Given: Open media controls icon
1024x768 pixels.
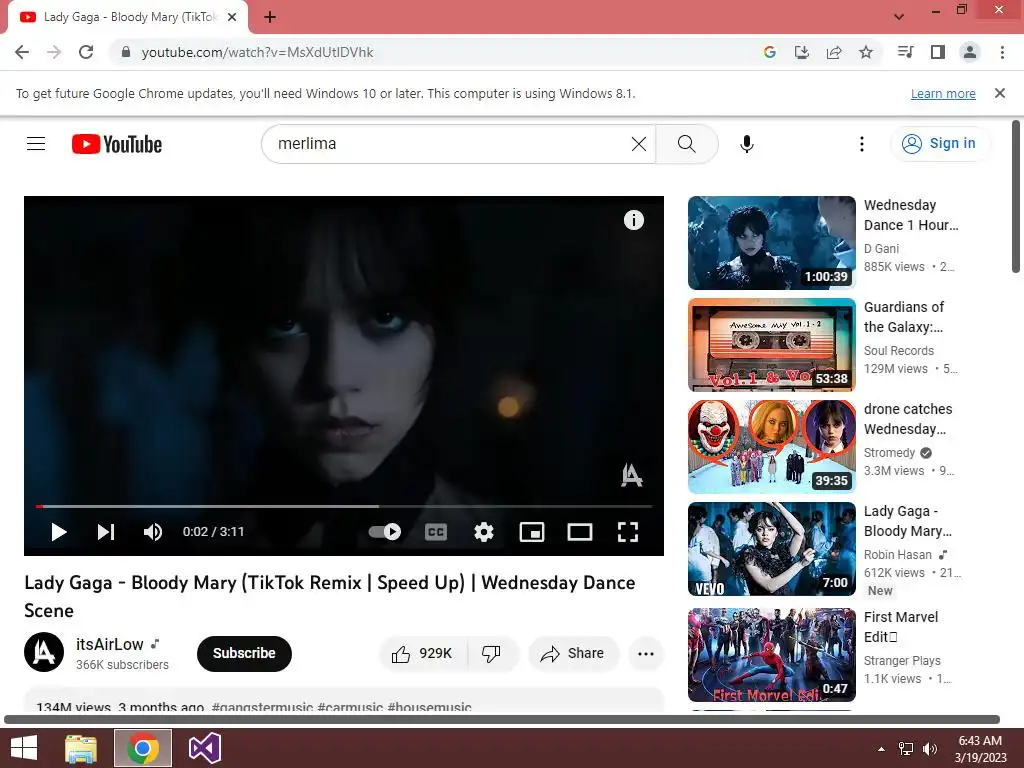Looking at the screenshot, I should [906, 52].
